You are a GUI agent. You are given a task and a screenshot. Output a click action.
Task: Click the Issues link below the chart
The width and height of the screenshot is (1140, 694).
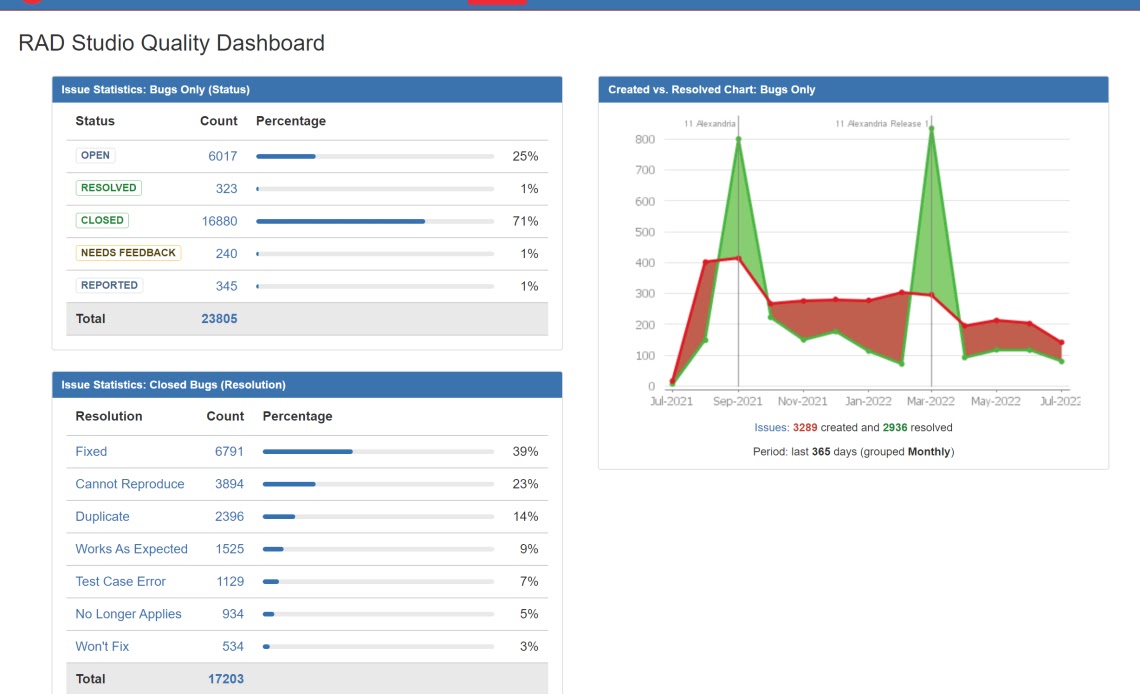(770, 427)
